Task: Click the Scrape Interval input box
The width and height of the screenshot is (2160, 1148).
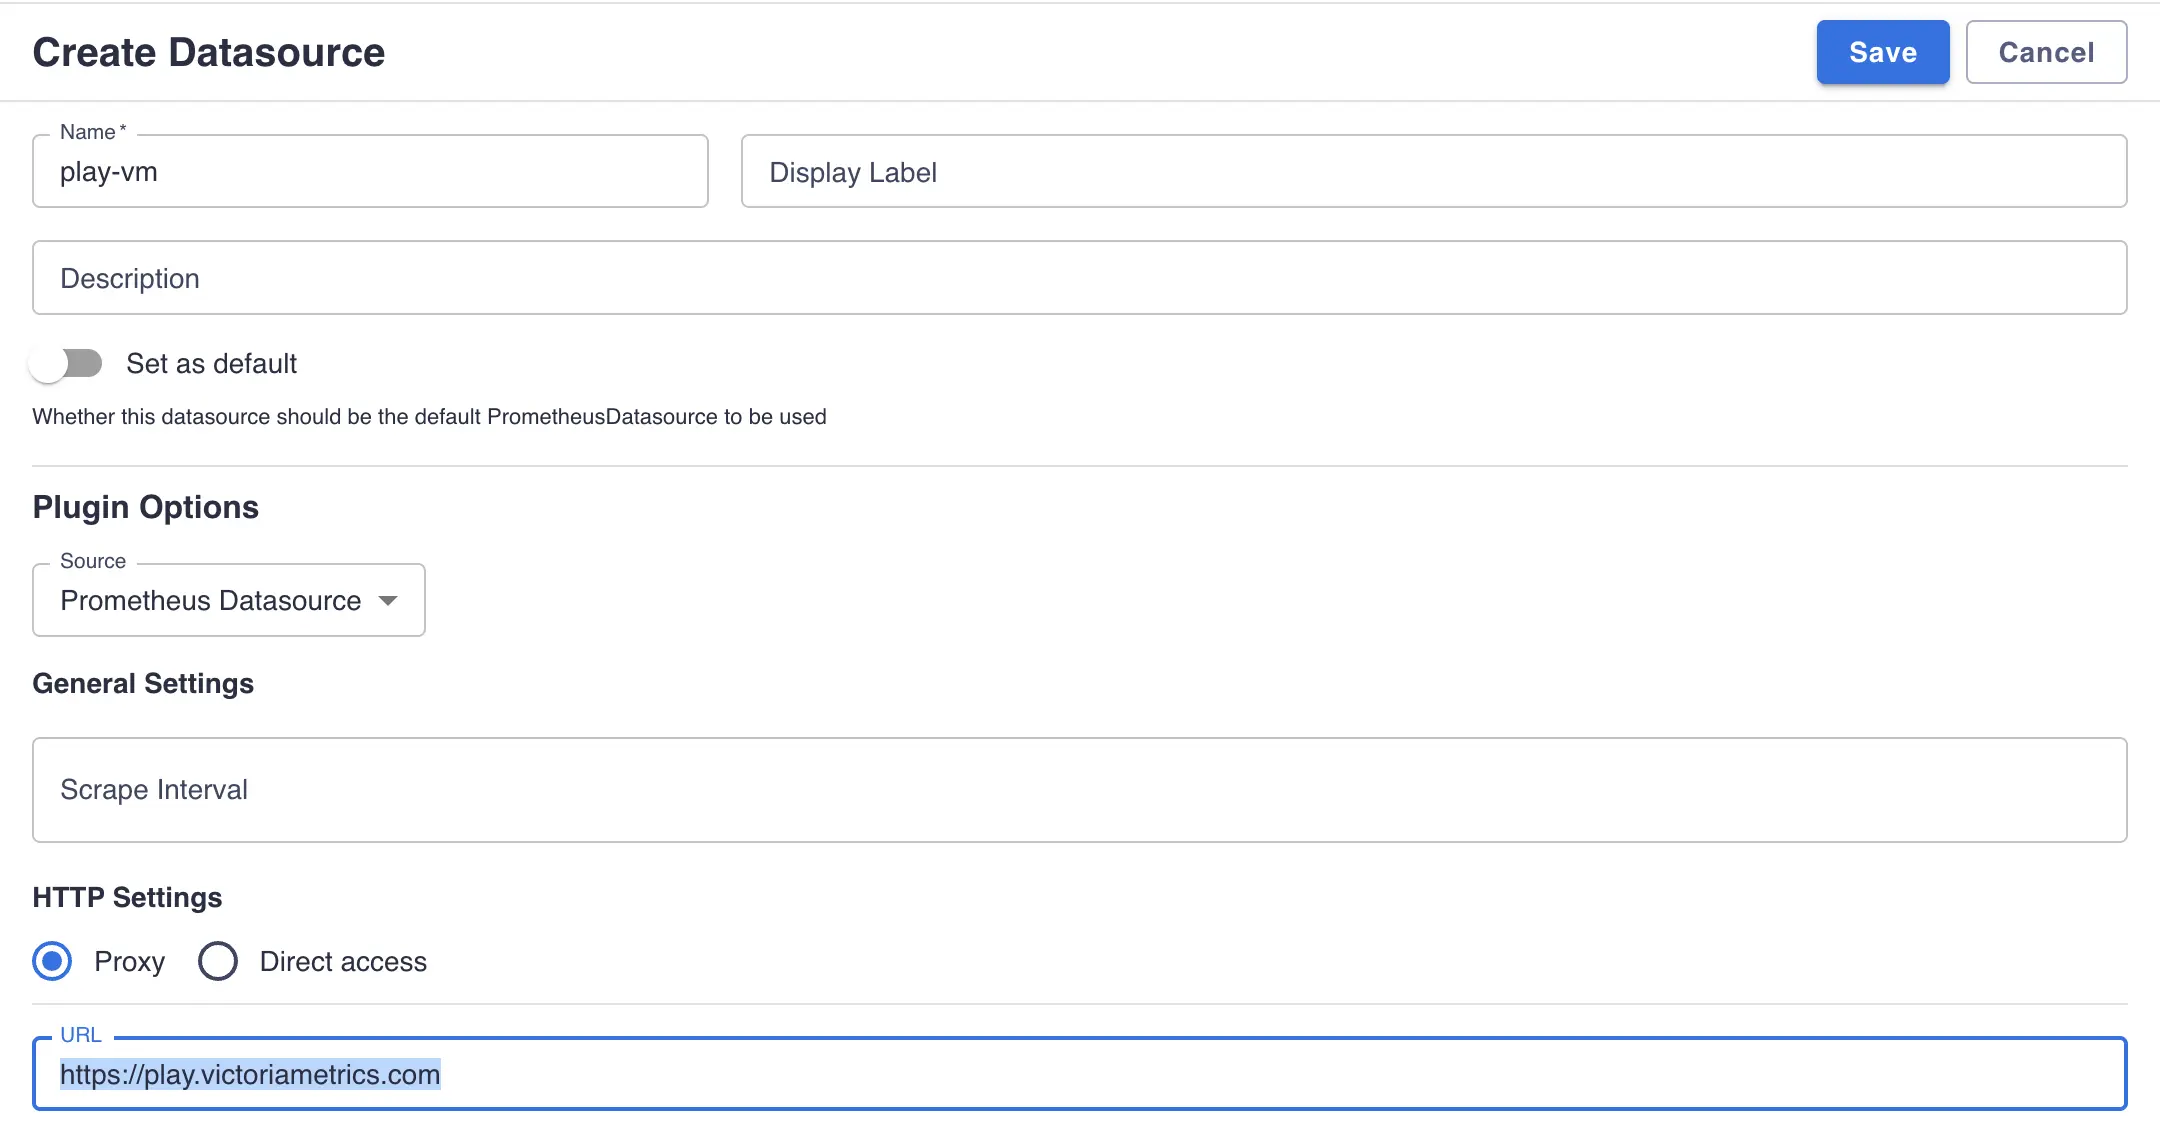Action: 1079,790
